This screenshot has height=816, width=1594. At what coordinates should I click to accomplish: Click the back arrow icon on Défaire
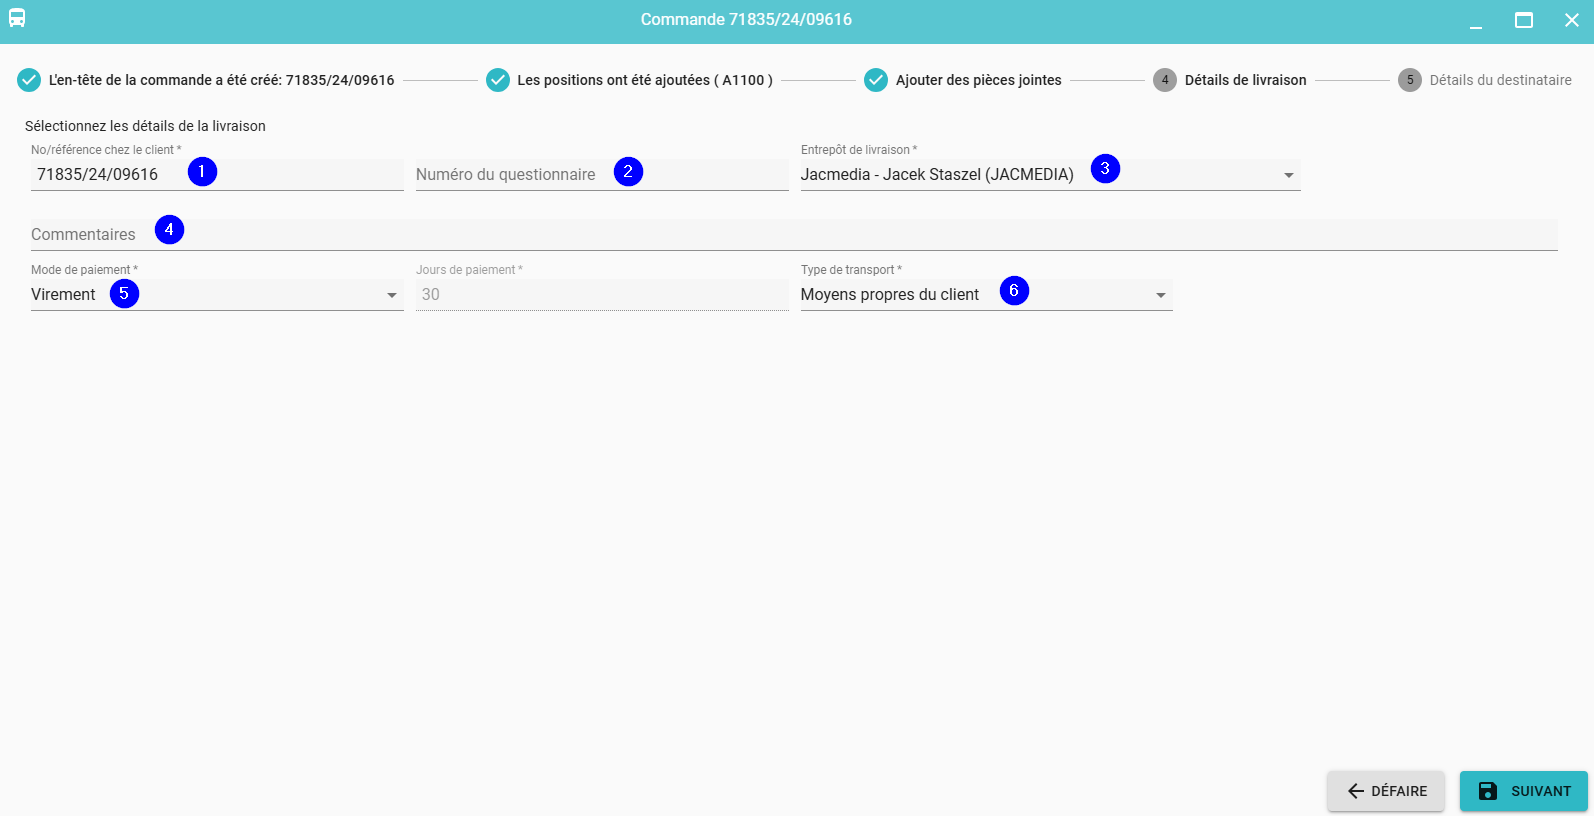(1355, 791)
